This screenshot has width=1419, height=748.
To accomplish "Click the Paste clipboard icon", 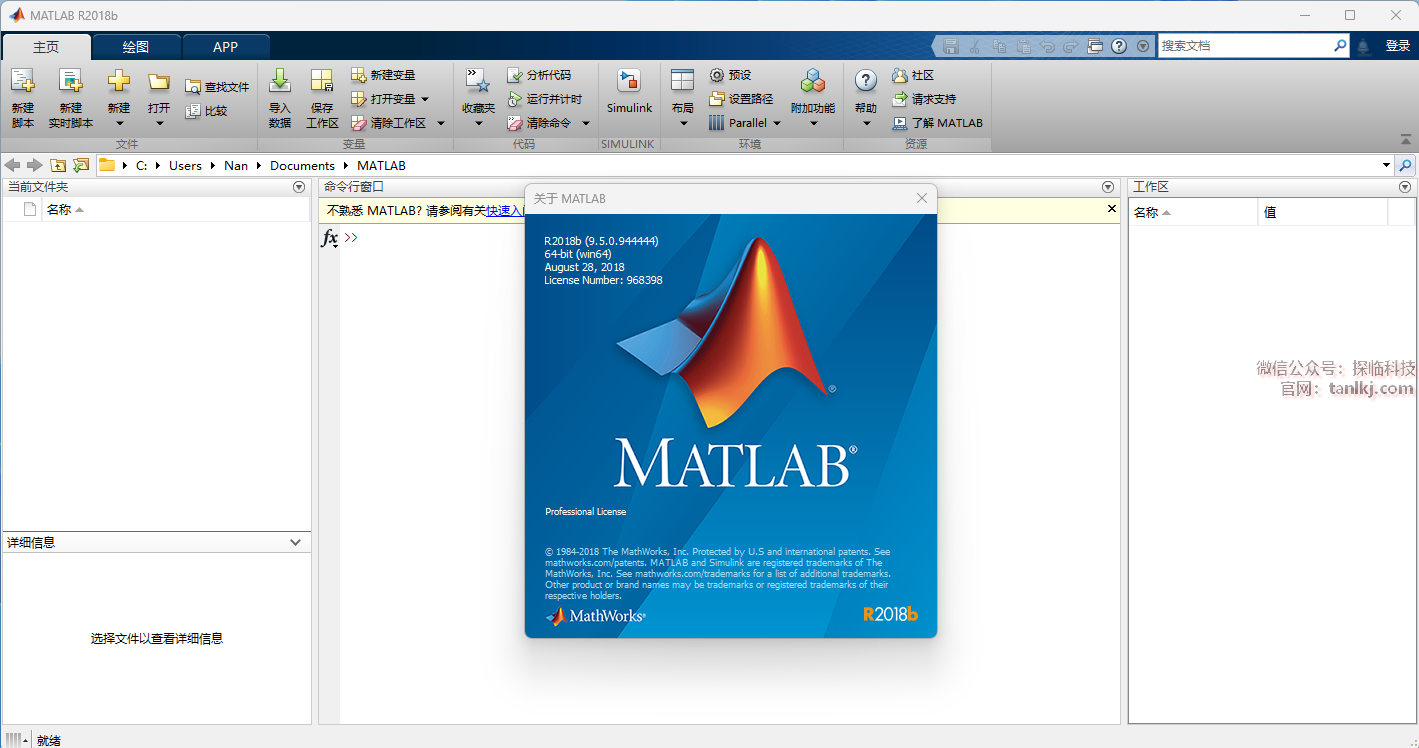I will [1023, 46].
